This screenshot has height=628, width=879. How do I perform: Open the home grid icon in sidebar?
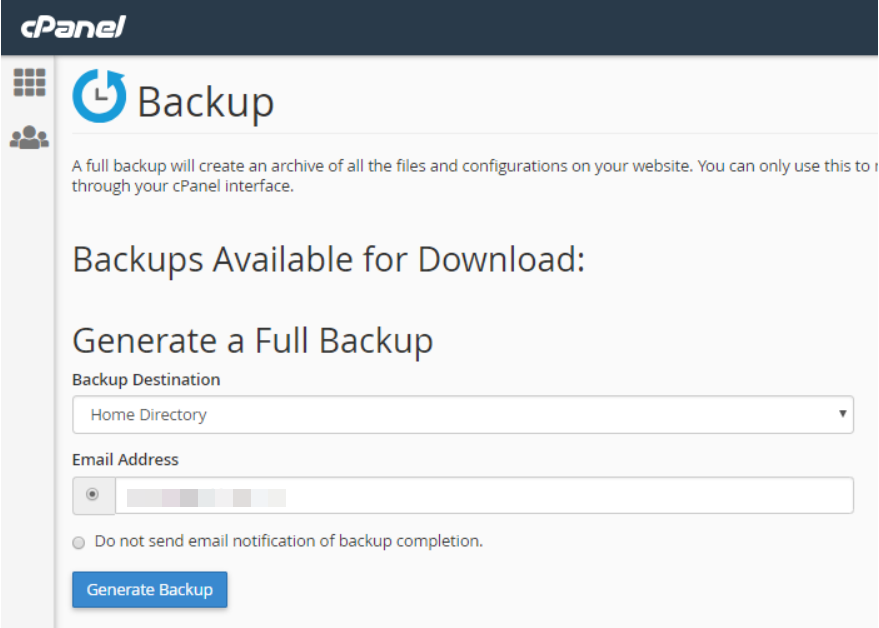[x=29, y=82]
